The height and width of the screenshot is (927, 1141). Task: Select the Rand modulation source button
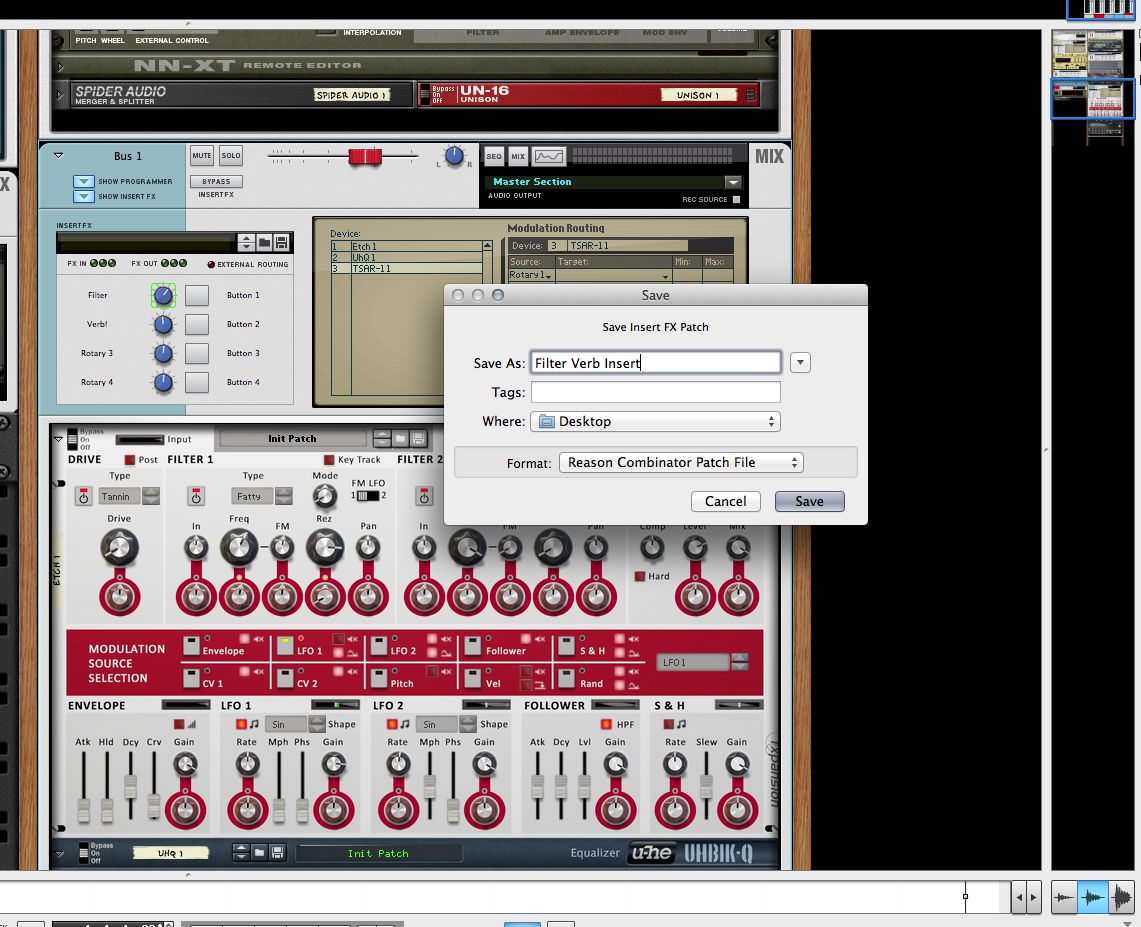click(x=567, y=678)
